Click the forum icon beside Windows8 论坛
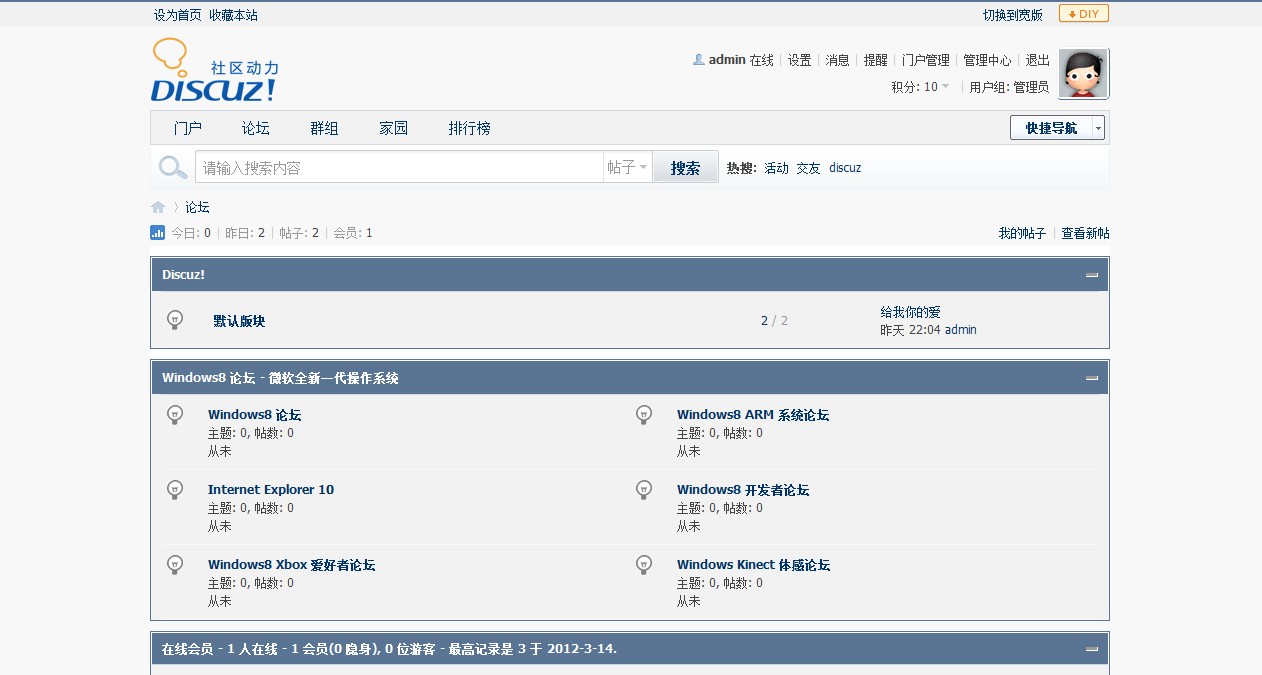Viewport: 1262px width, 675px height. click(x=175, y=414)
